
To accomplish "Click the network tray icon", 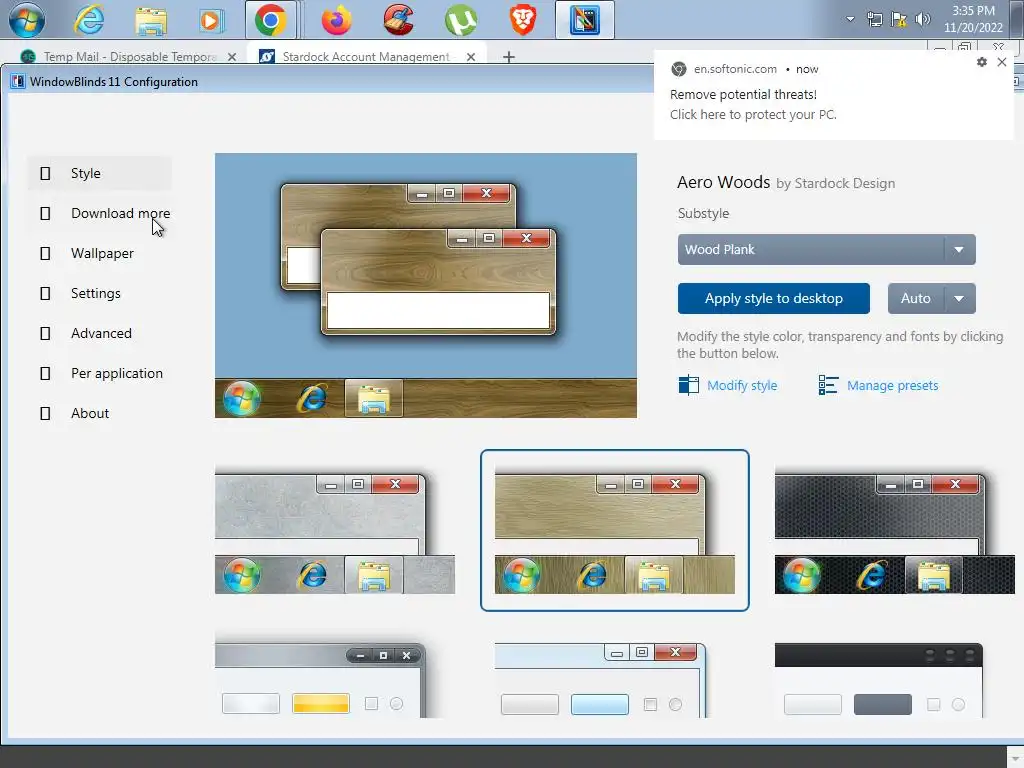I will point(874,19).
